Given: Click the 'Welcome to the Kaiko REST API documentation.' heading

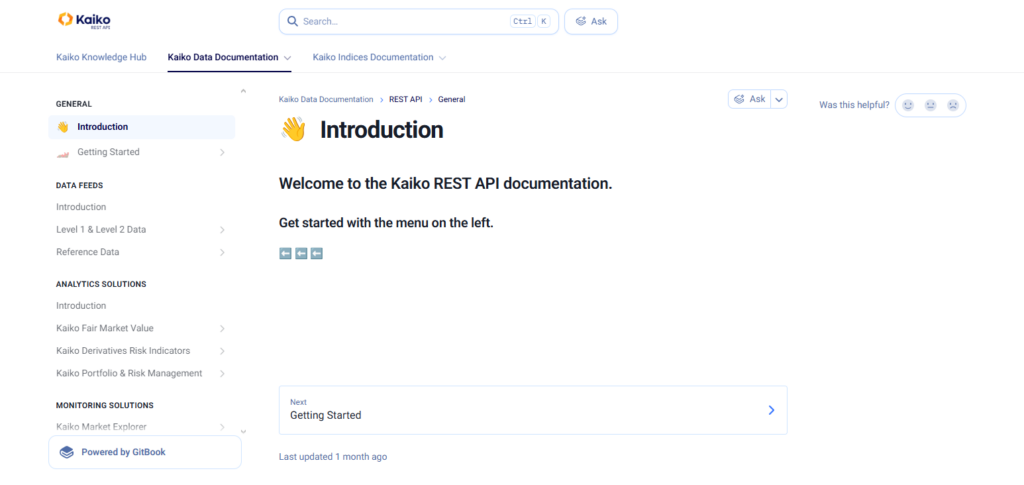Looking at the screenshot, I should [445, 183].
